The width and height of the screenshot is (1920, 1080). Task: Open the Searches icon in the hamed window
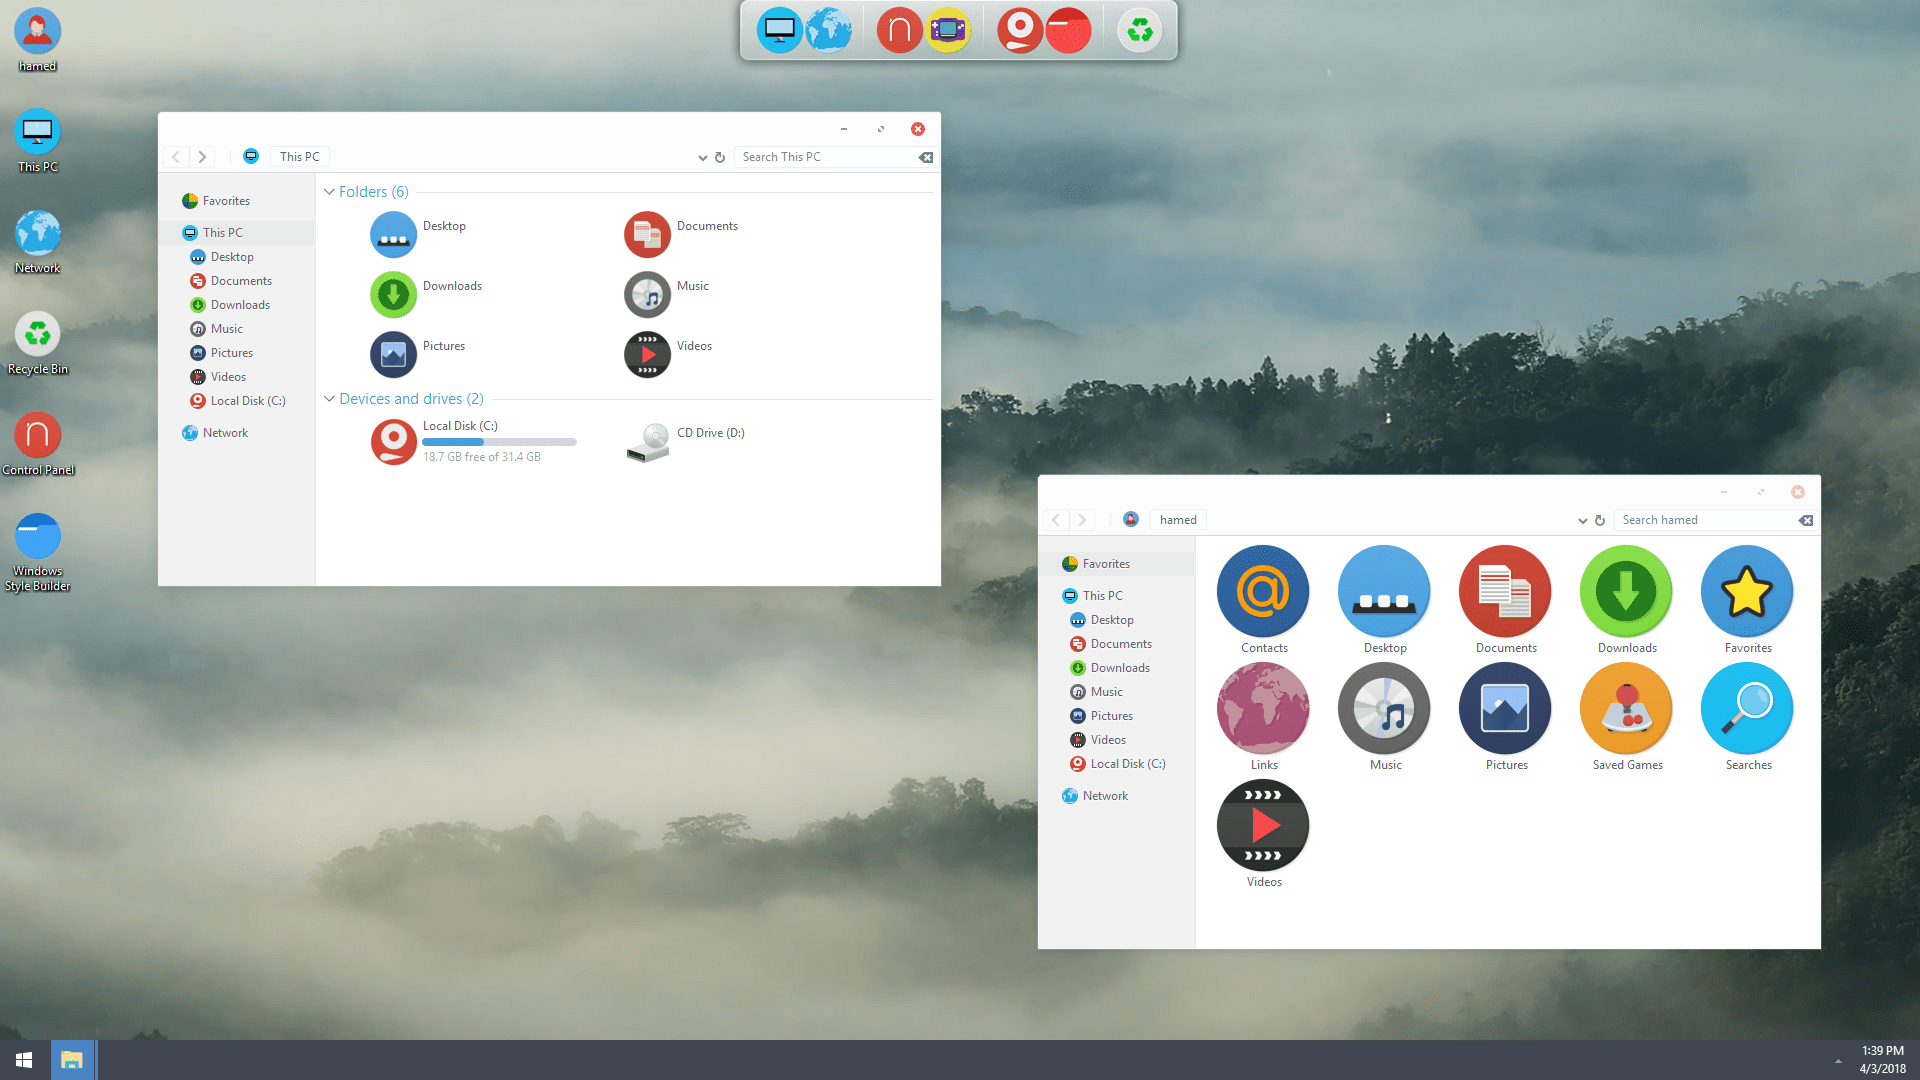pos(1746,708)
